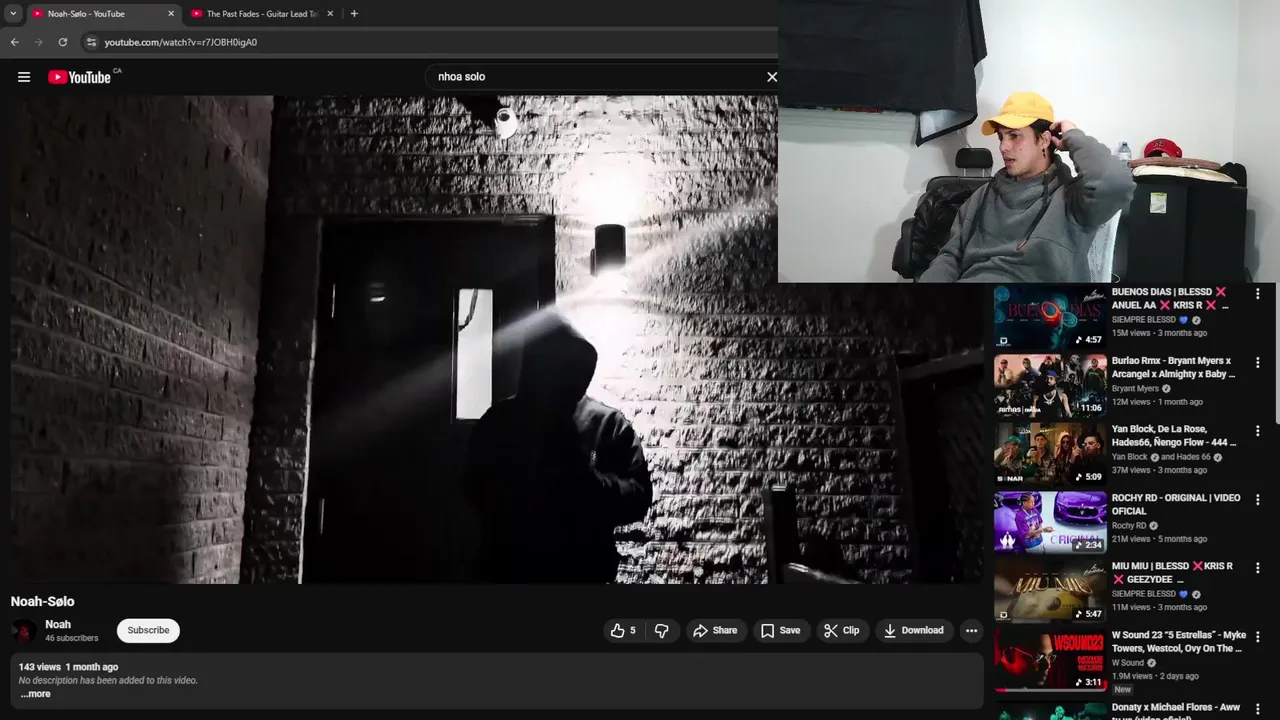Image resolution: width=1280 pixels, height=720 pixels.
Task: Open ROCHY RD ORIGINAL video thumbnail
Action: coord(1050,522)
